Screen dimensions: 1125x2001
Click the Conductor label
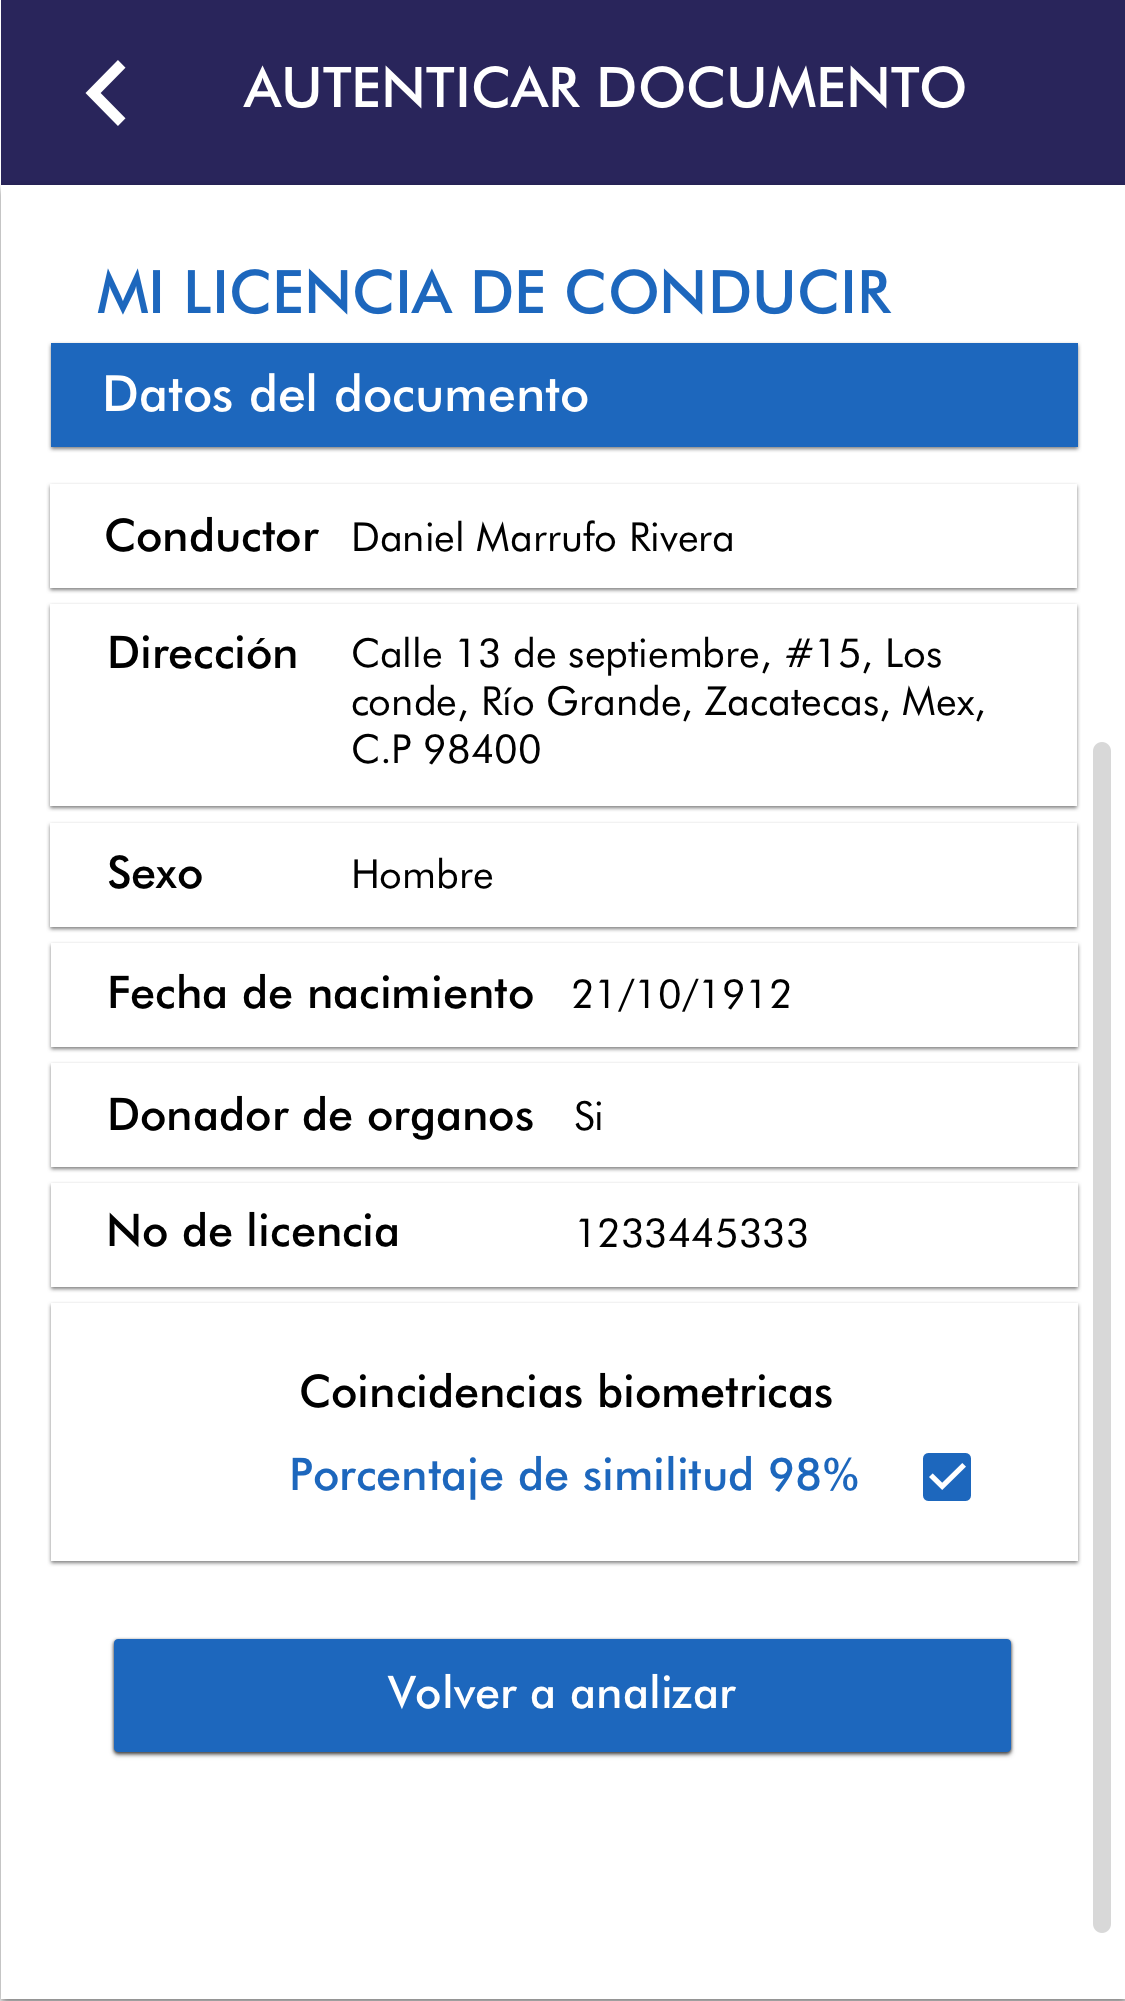pyautogui.click(x=212, y=537)
